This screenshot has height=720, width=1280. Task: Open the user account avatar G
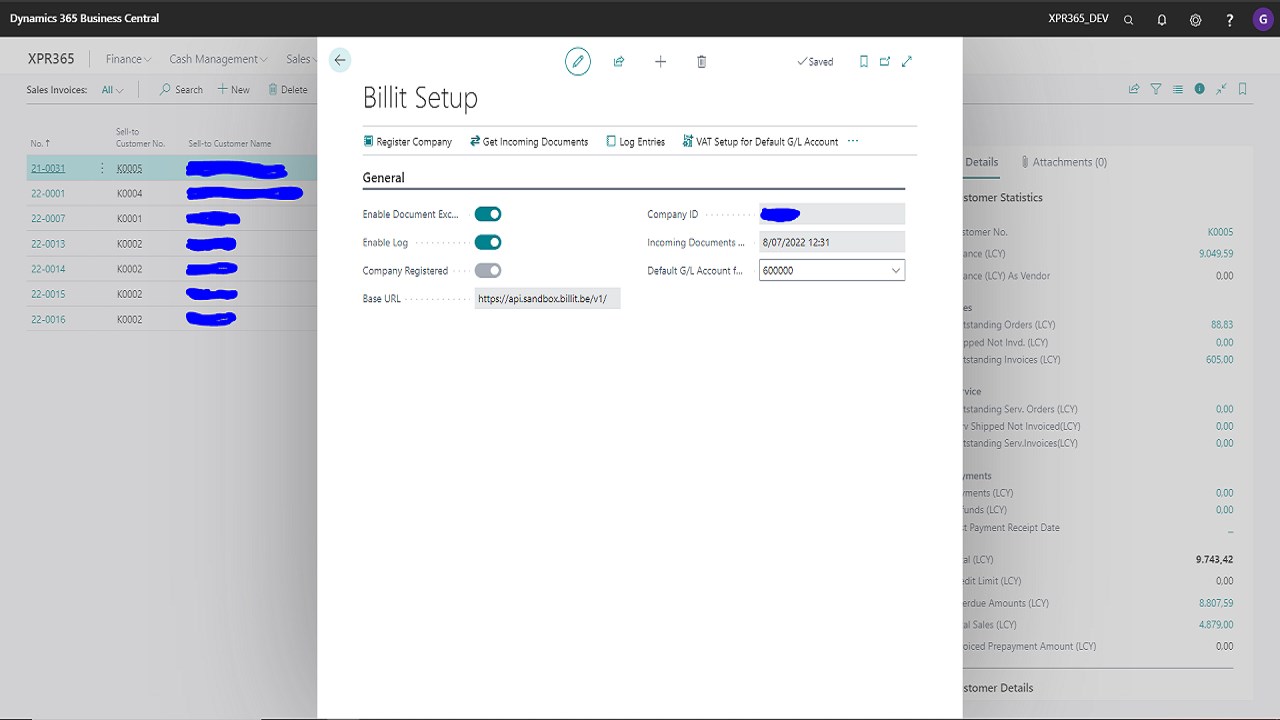click(x=1262, y=19)
